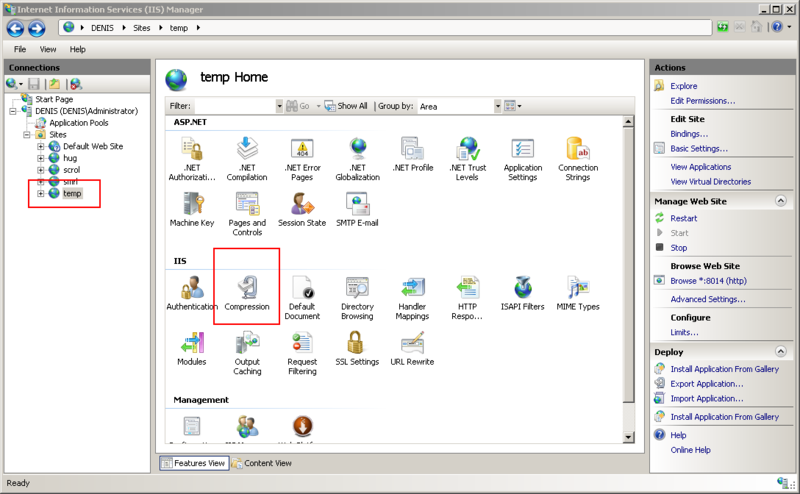Open Session State settings
Viewport: 800px width, 494px height.
pyautogui.click(x=302, y=209)
